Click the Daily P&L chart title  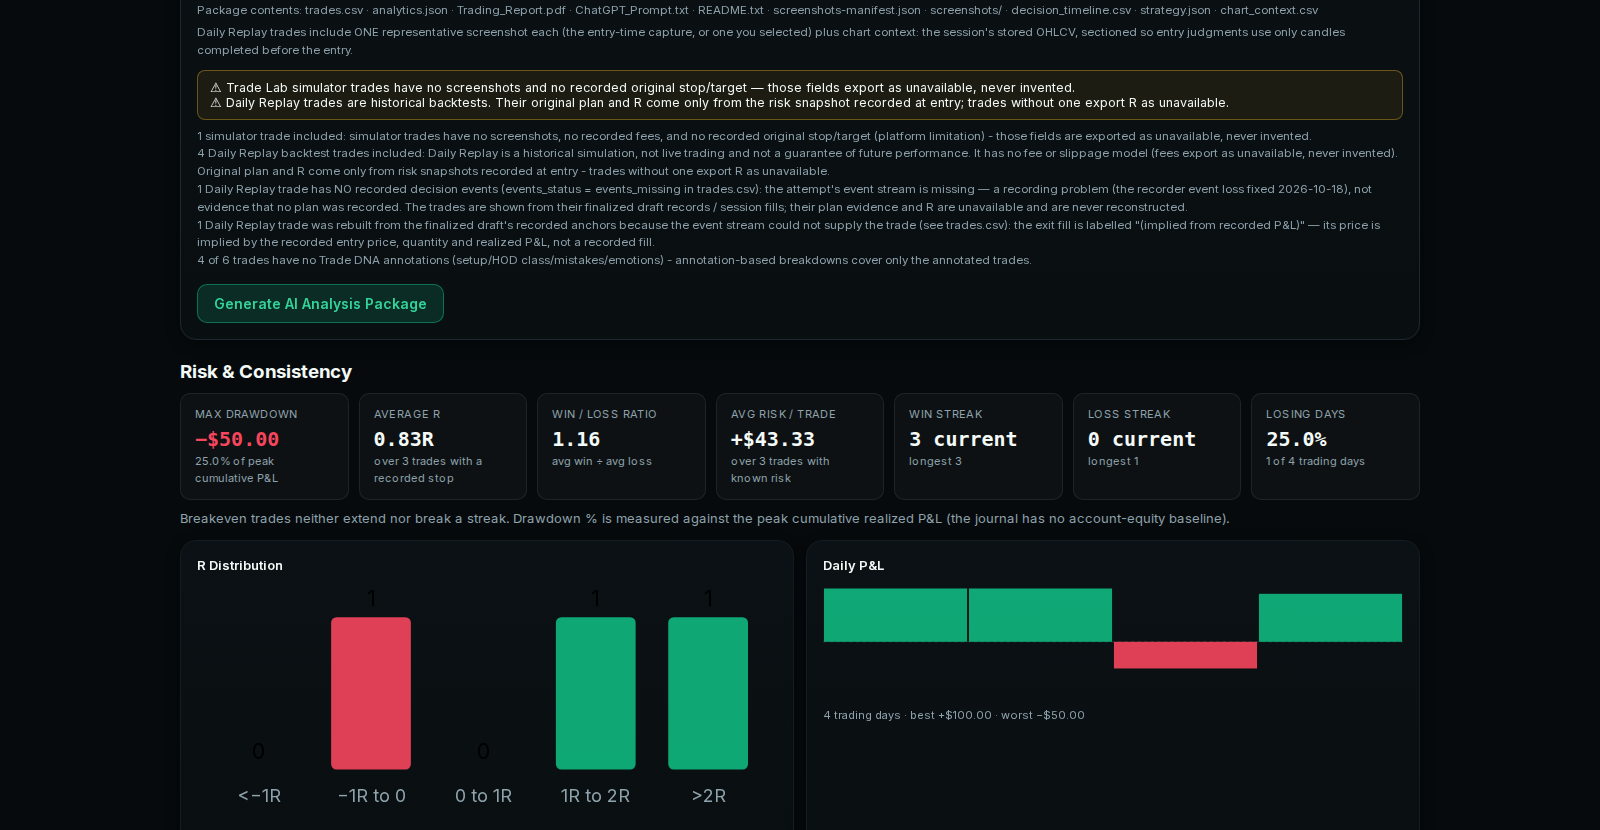(x=854, y=566)
